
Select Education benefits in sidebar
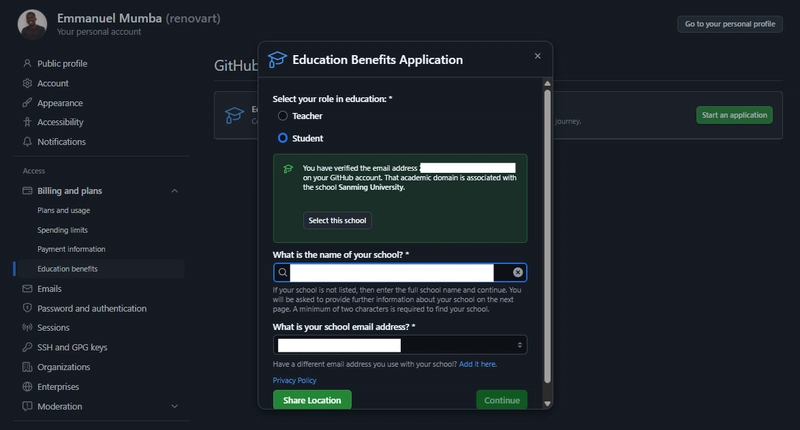[x=67, y=269]
